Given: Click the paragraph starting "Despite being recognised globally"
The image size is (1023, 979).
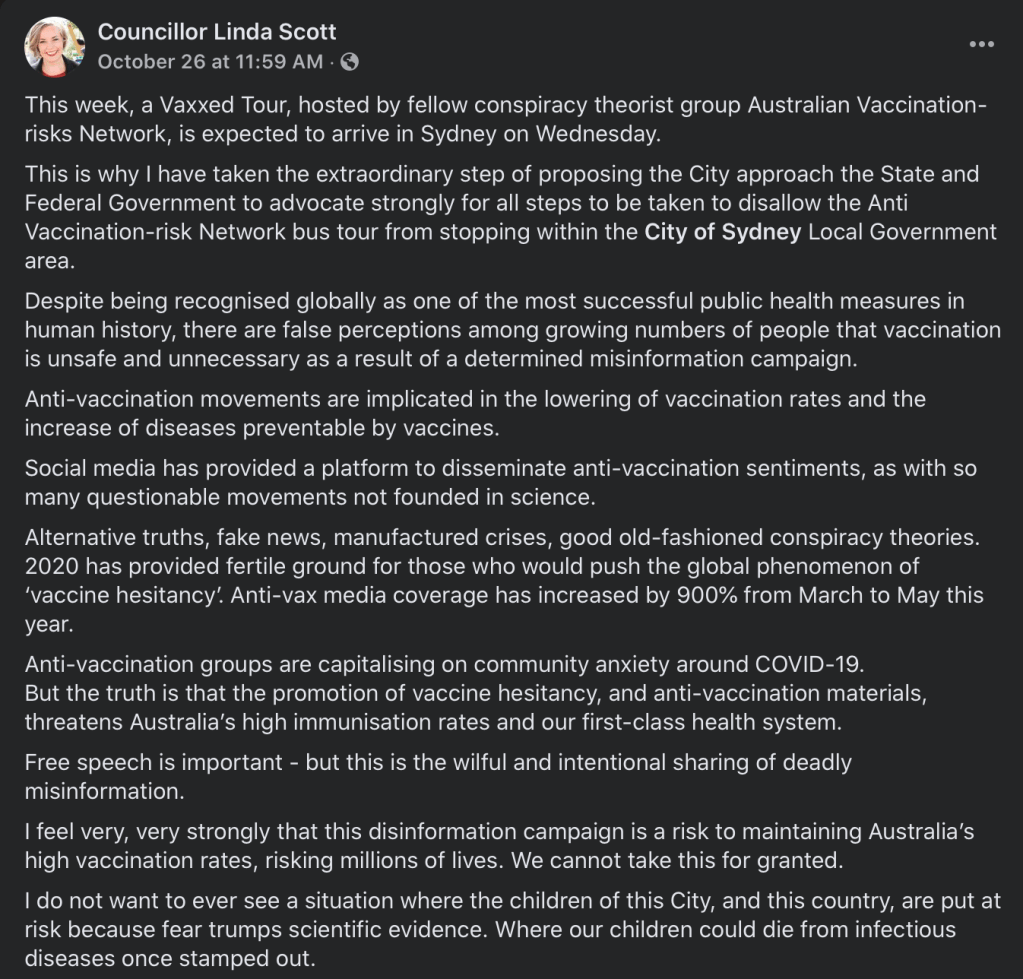Looking at the screenshot, I should (500, 329).
